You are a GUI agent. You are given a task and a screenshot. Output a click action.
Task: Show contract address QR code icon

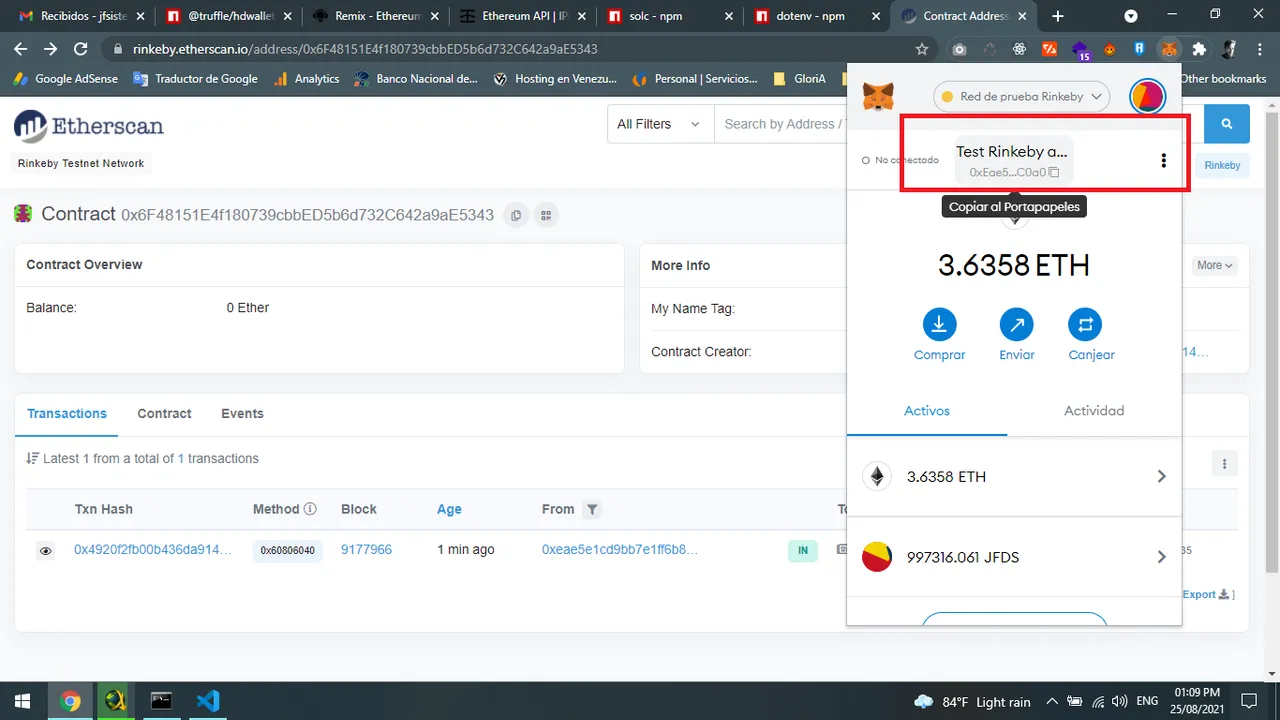[x=545, y=214]
